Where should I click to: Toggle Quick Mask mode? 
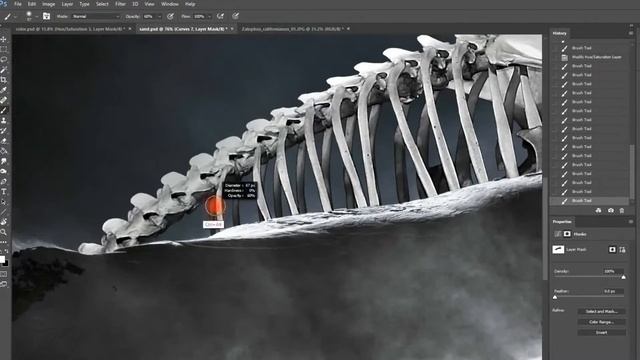(4, 274)
